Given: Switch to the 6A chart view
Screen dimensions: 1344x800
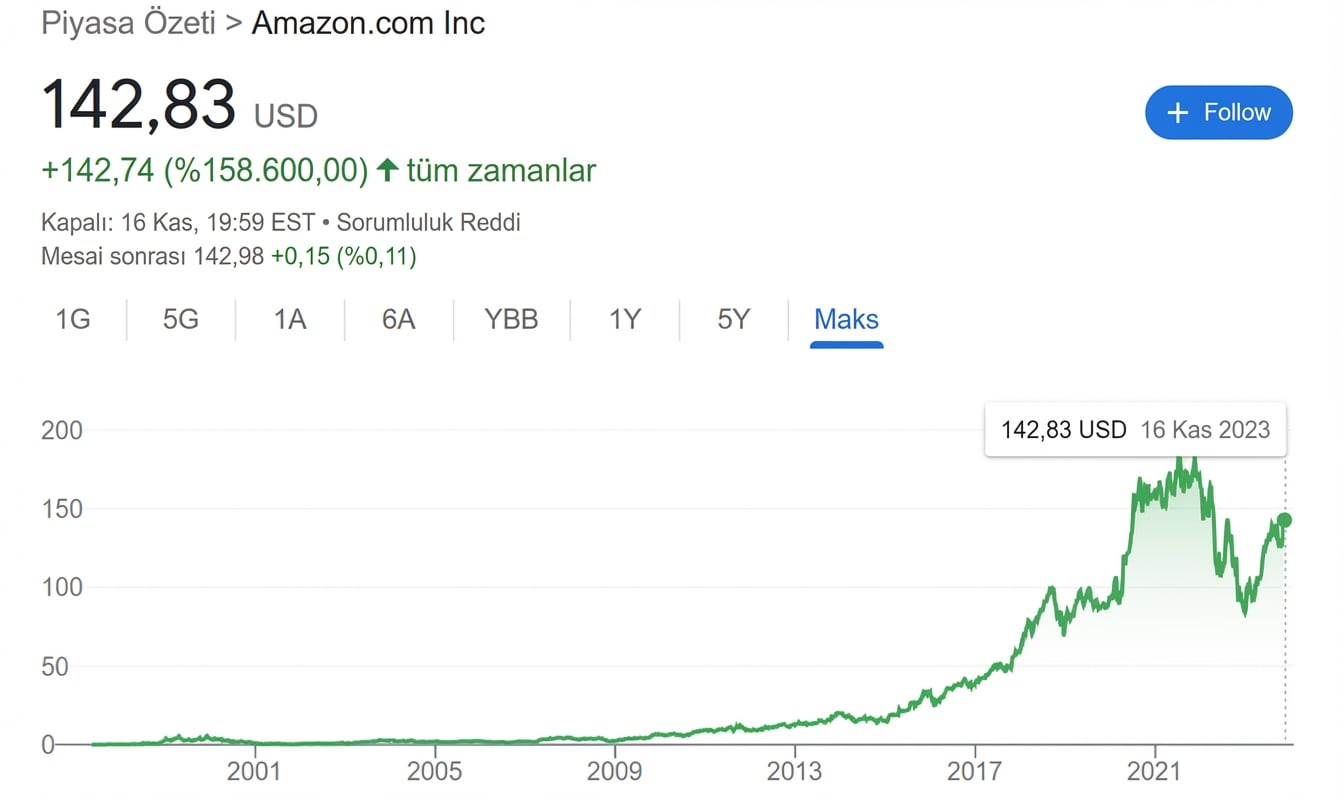Looking at the screenshot, I should [397, 319].
